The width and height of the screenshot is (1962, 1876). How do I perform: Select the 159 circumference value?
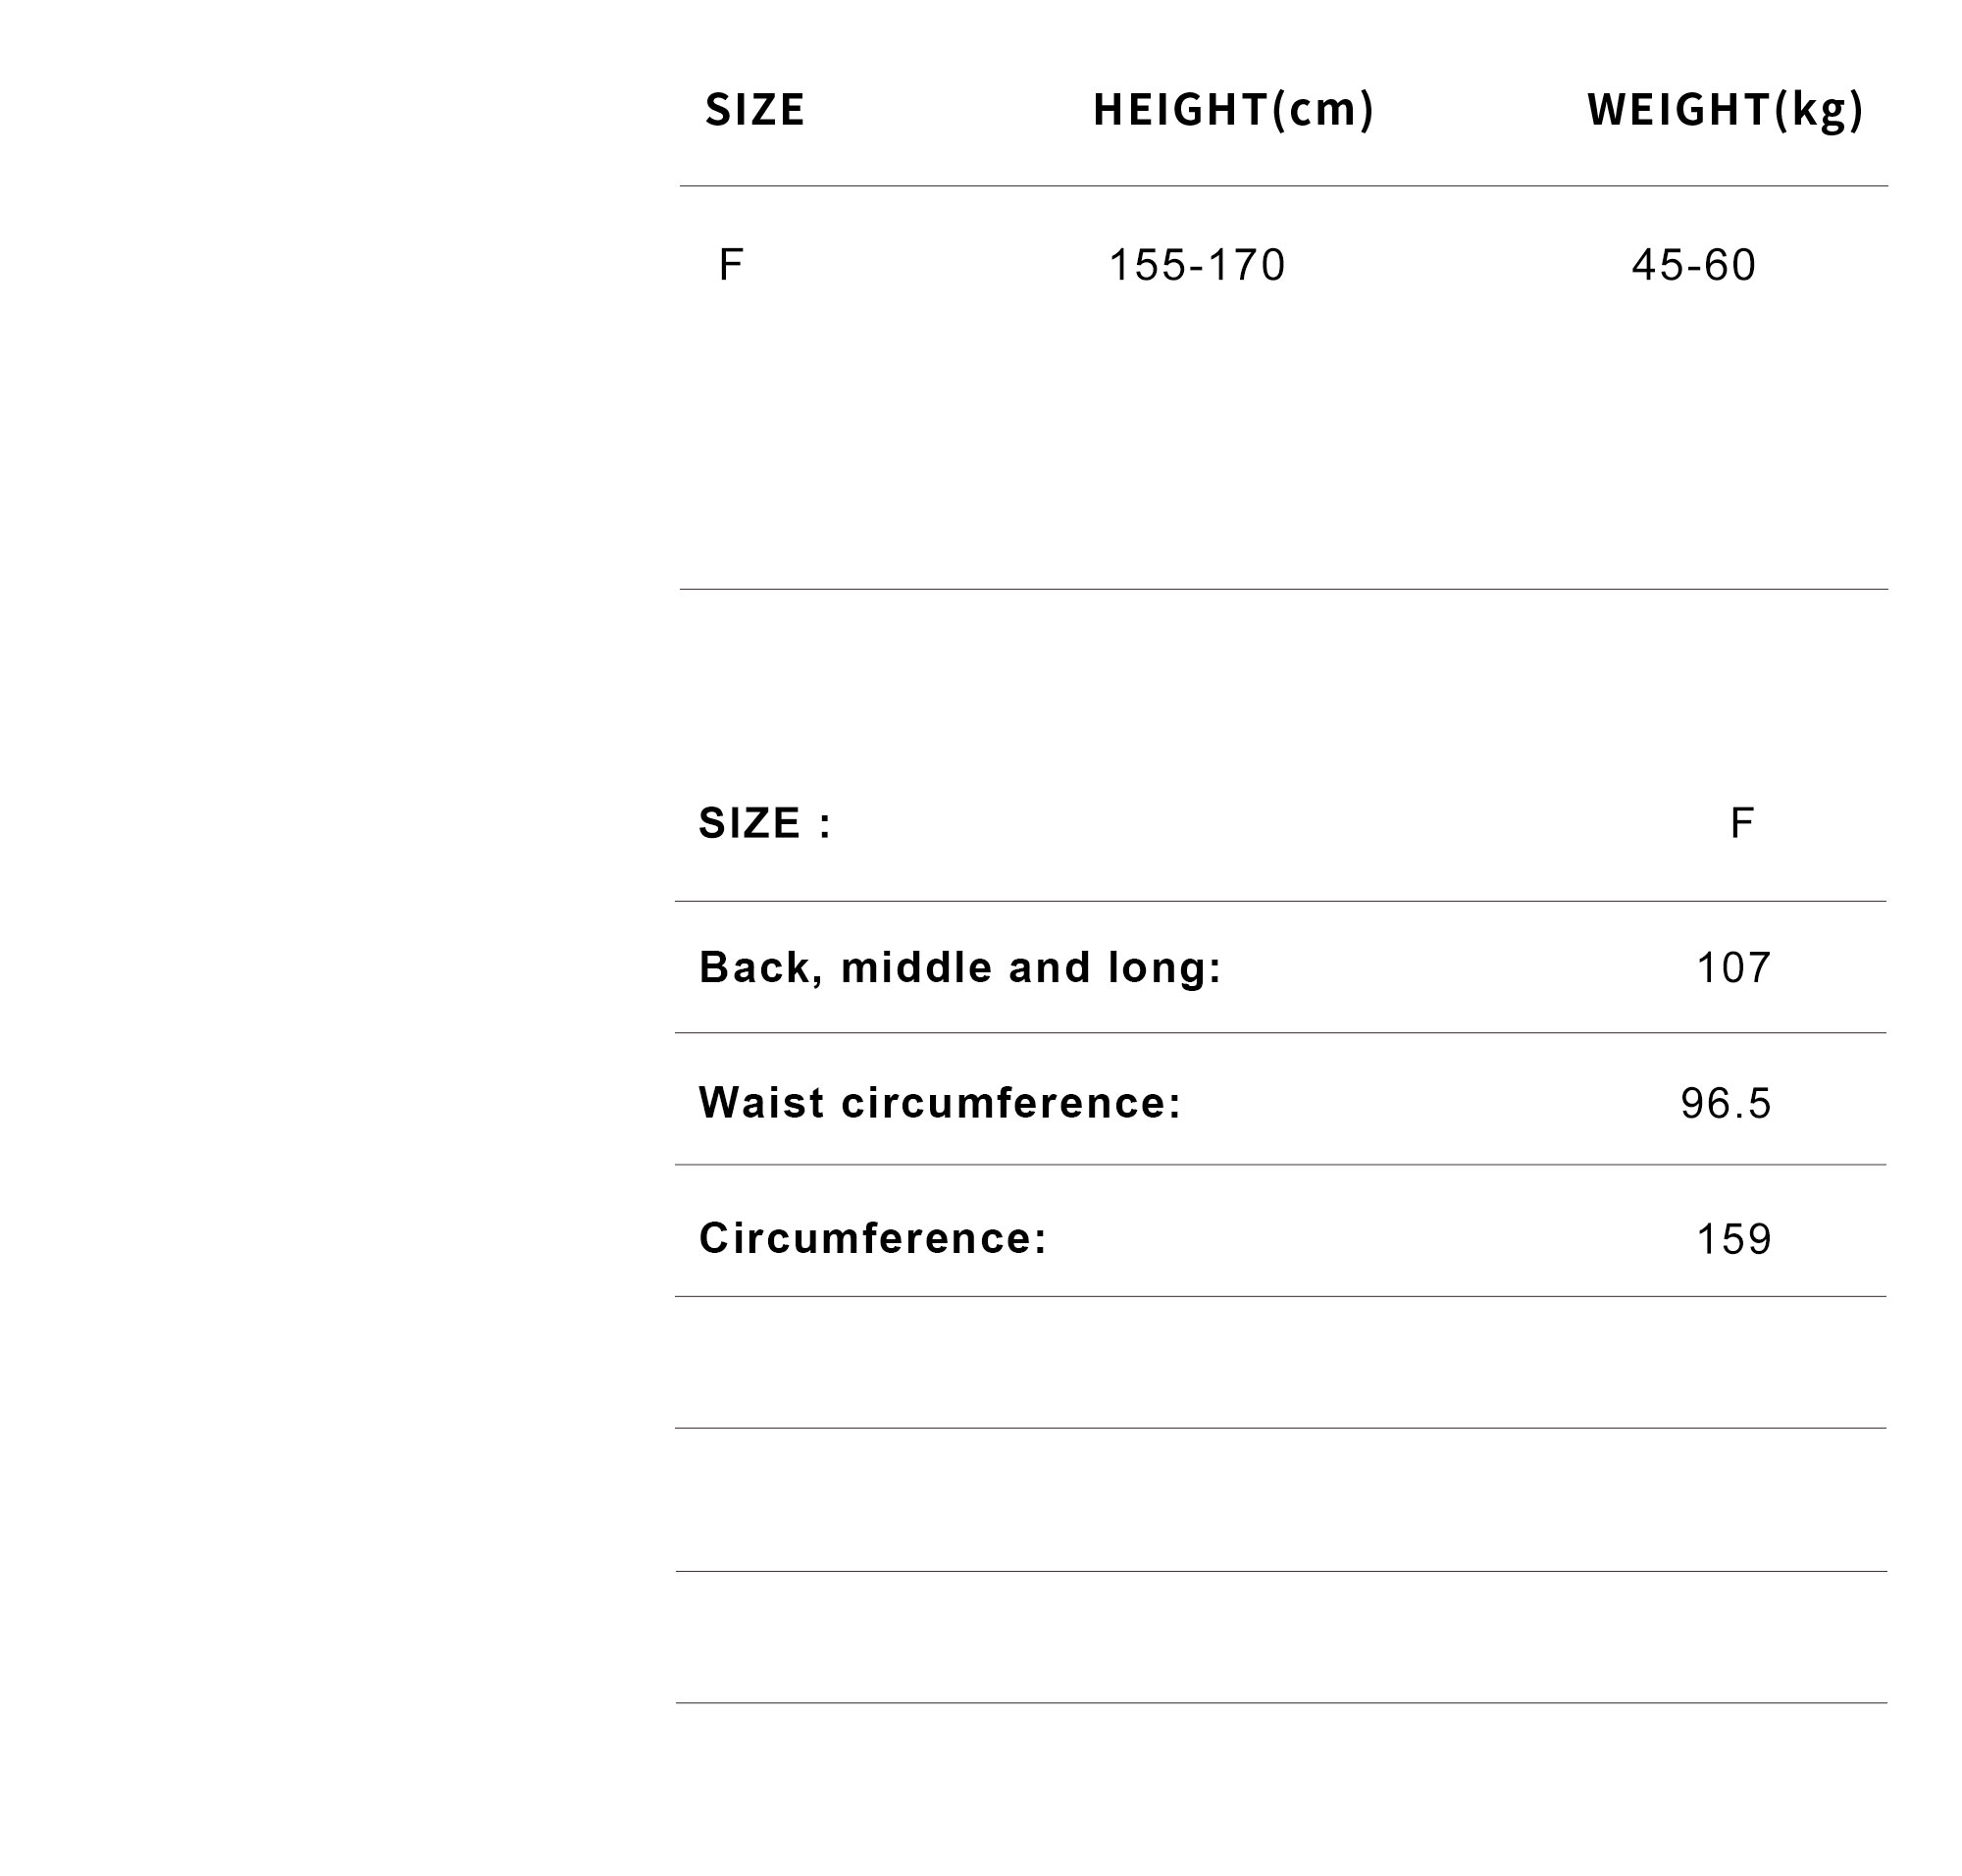pos(1734,1240)
